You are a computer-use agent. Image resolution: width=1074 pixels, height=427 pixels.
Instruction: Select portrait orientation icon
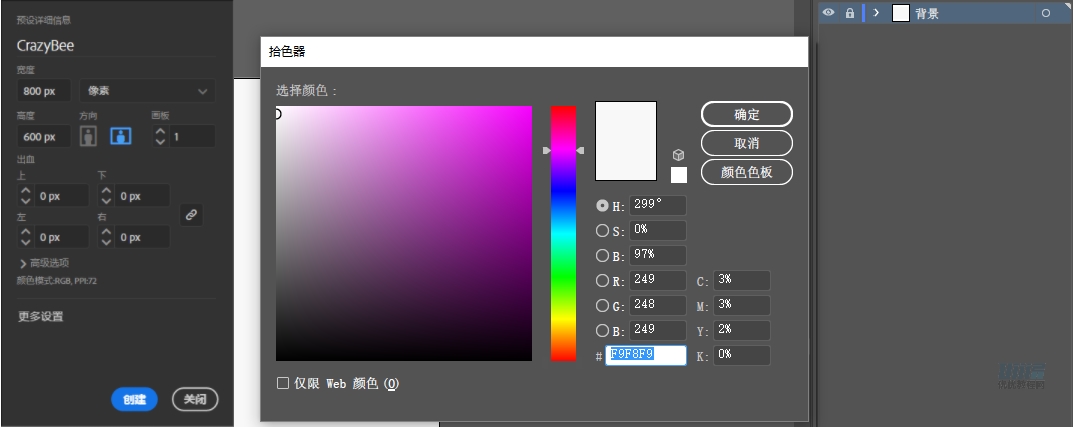tap(88, 136)
